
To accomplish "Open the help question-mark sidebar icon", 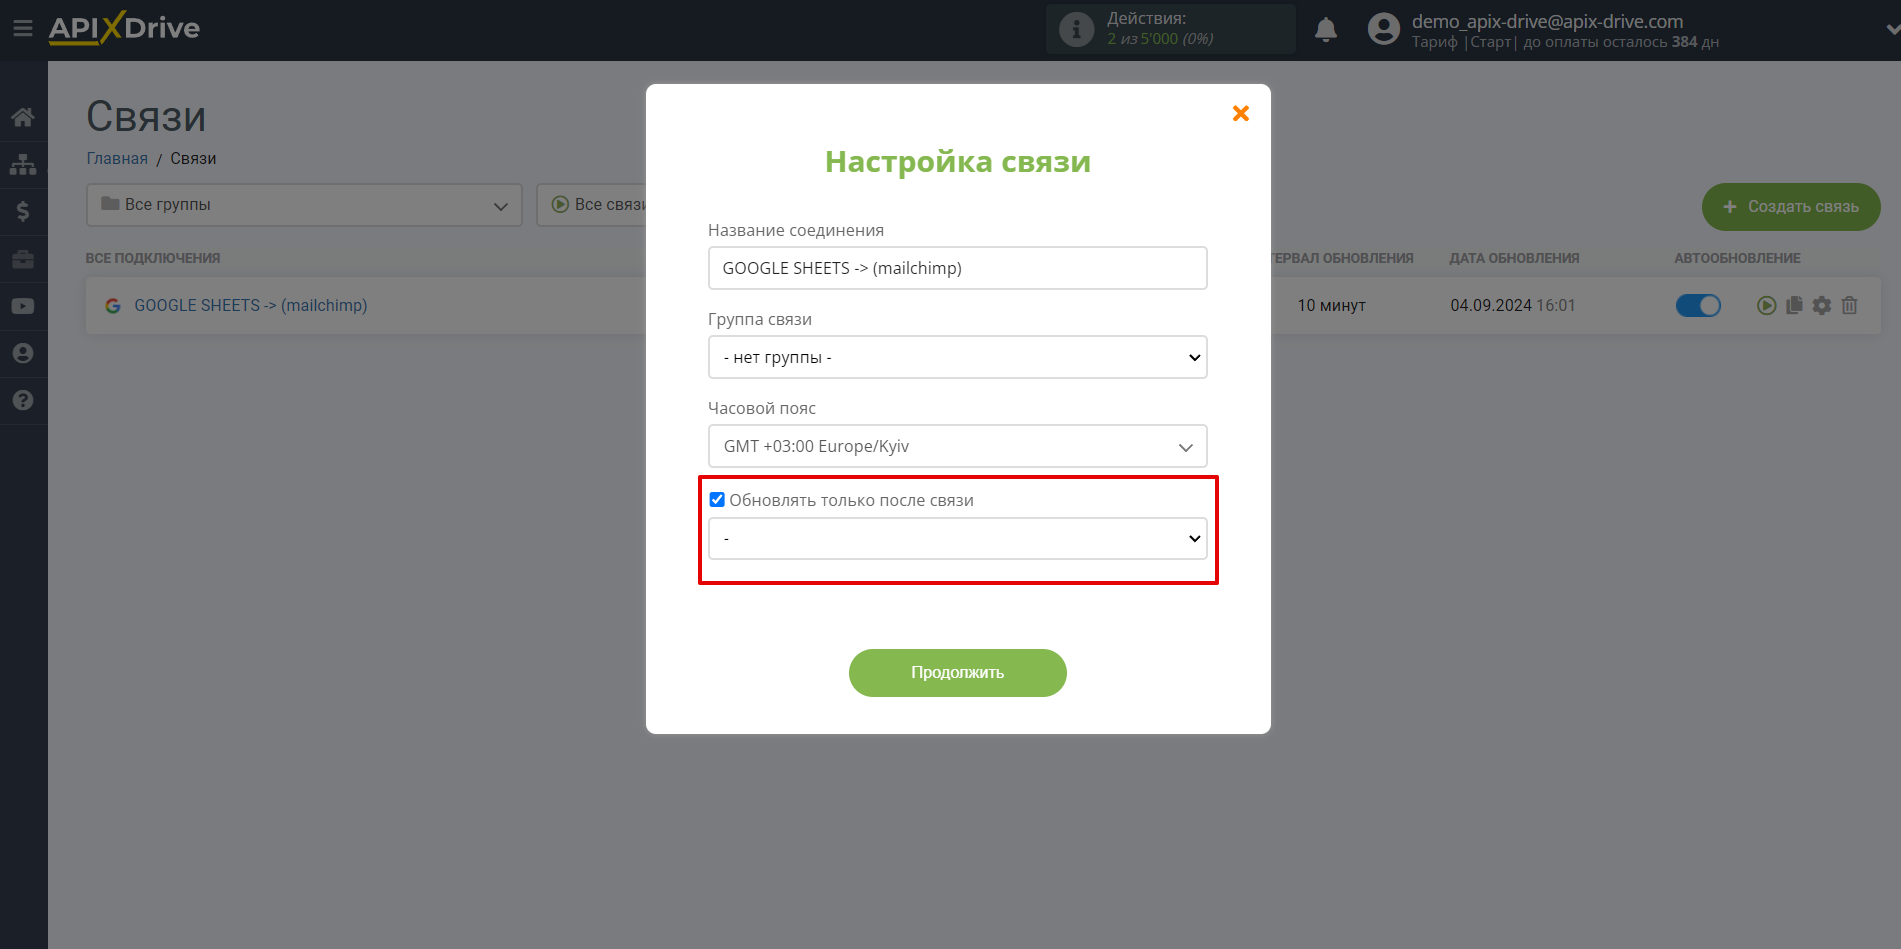I will [x=23, y=400].
